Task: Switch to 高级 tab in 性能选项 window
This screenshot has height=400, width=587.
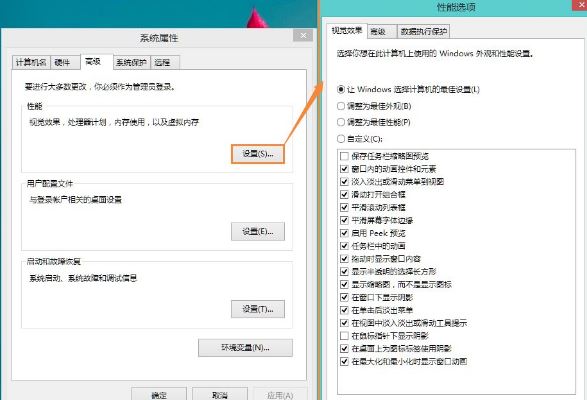Action: [x=382, y=31]
